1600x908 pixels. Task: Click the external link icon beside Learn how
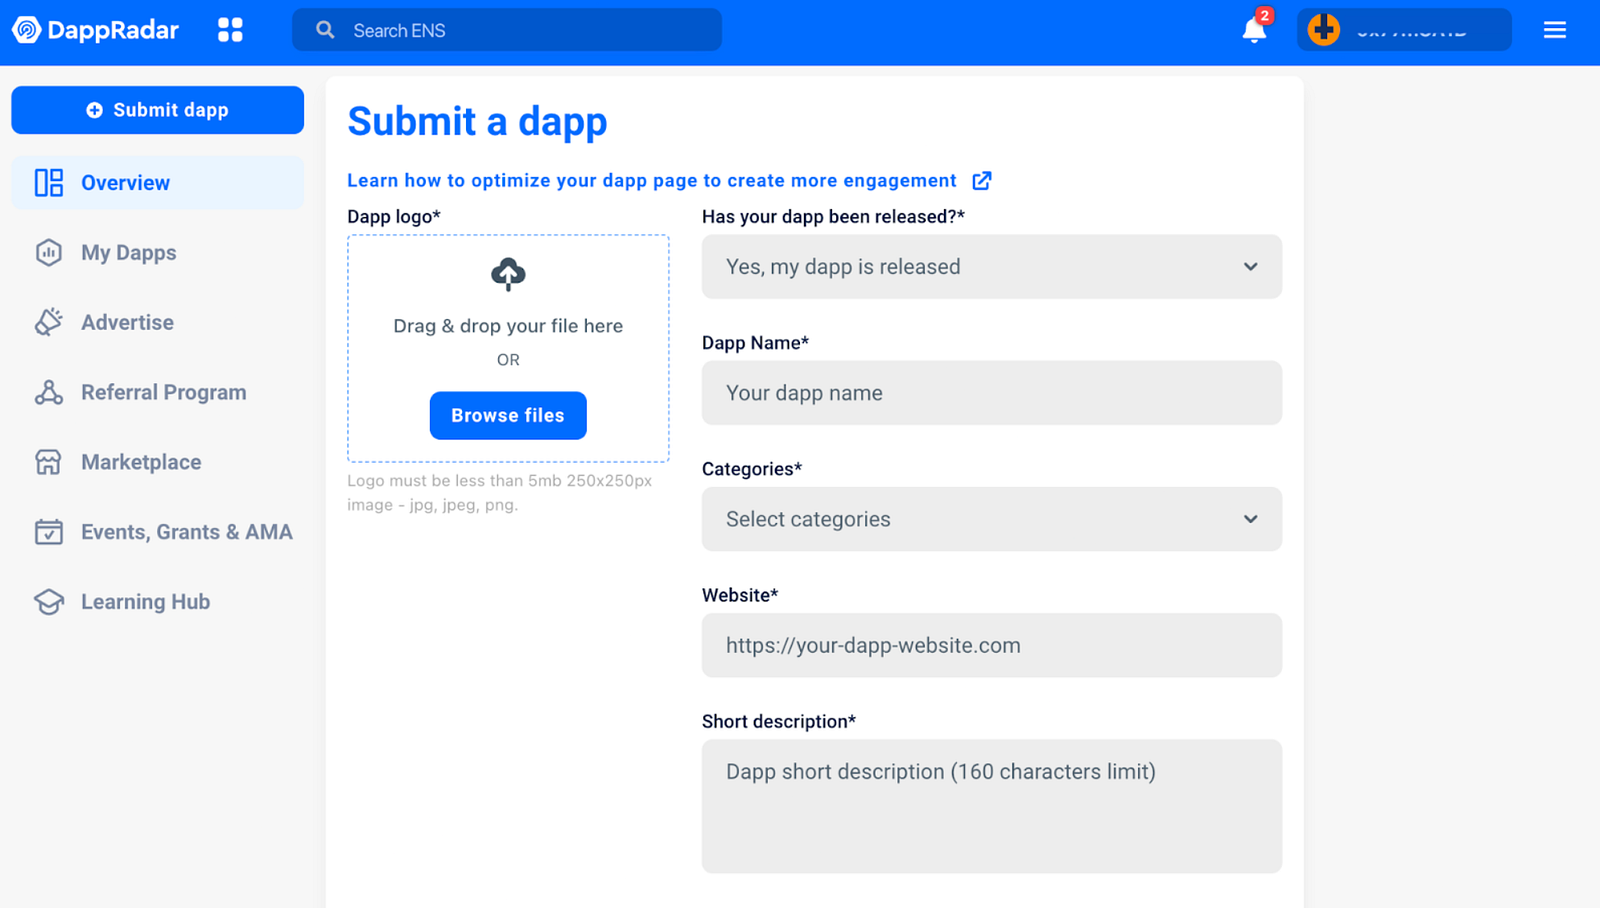point(982,181)
